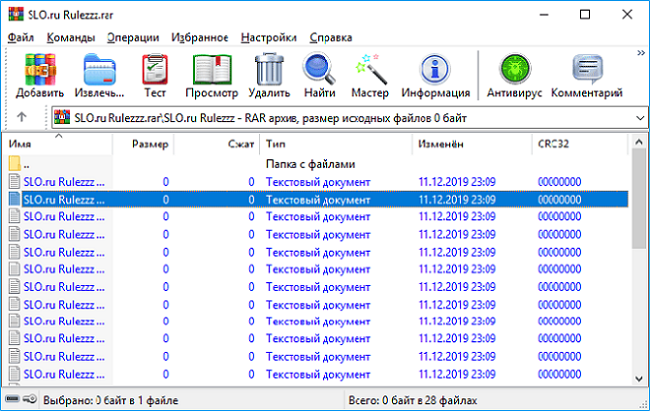The image size is (650, 411).
Task: Sort by Сжат column header
Action: 216,144
